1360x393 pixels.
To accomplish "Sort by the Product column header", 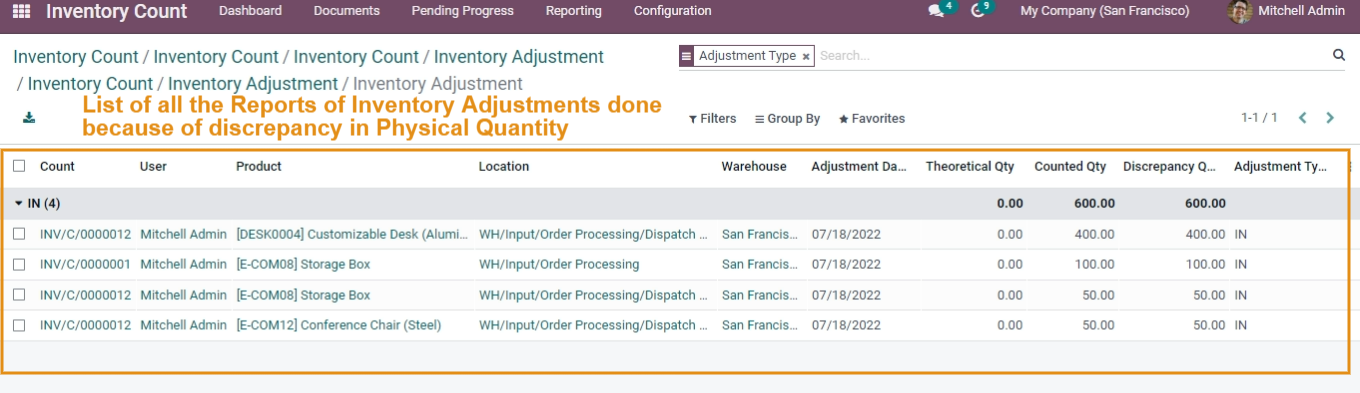I will 259,166.
